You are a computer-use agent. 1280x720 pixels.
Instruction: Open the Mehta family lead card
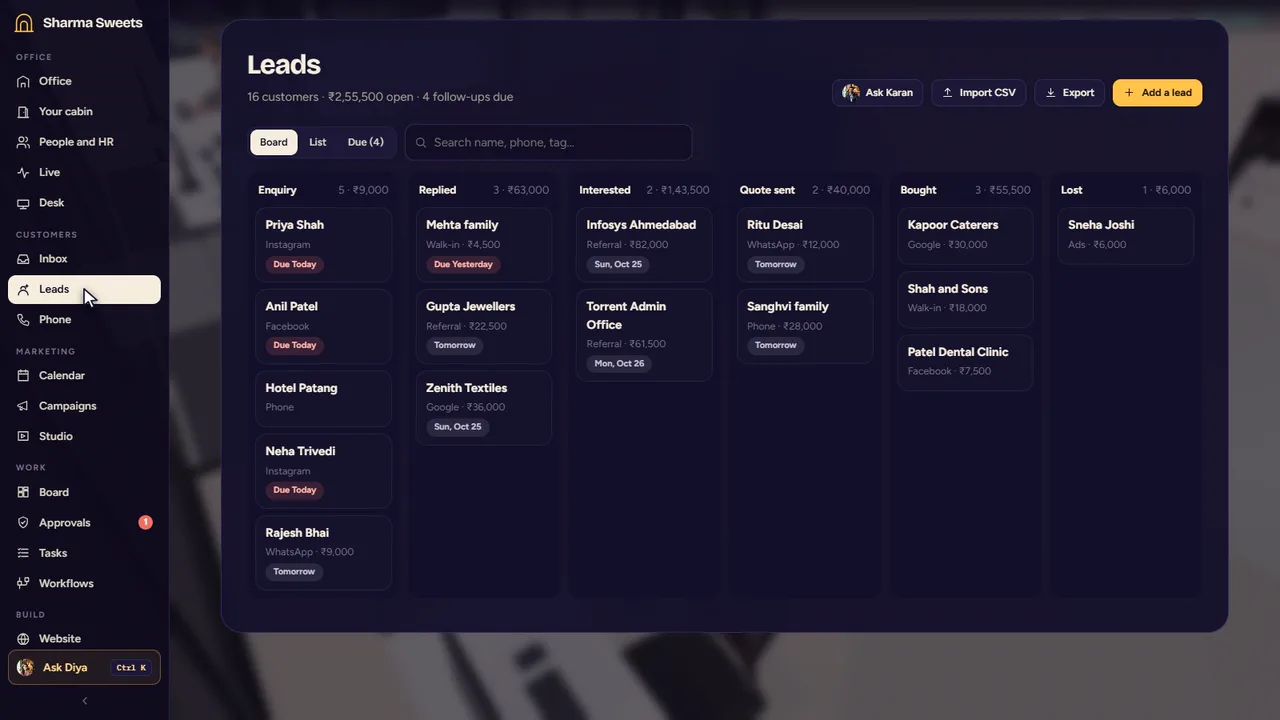[484, 245]
